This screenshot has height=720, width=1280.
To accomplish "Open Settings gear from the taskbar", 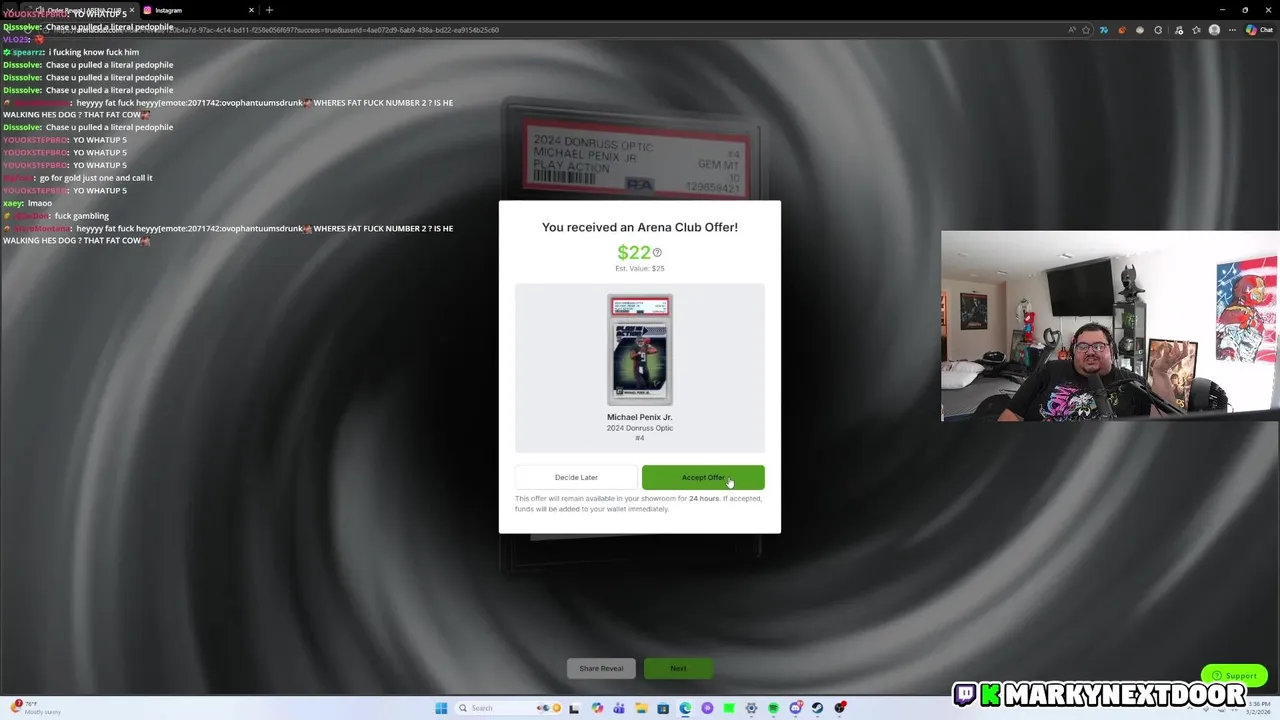I will pyautogui.click(x=751, y=708).
